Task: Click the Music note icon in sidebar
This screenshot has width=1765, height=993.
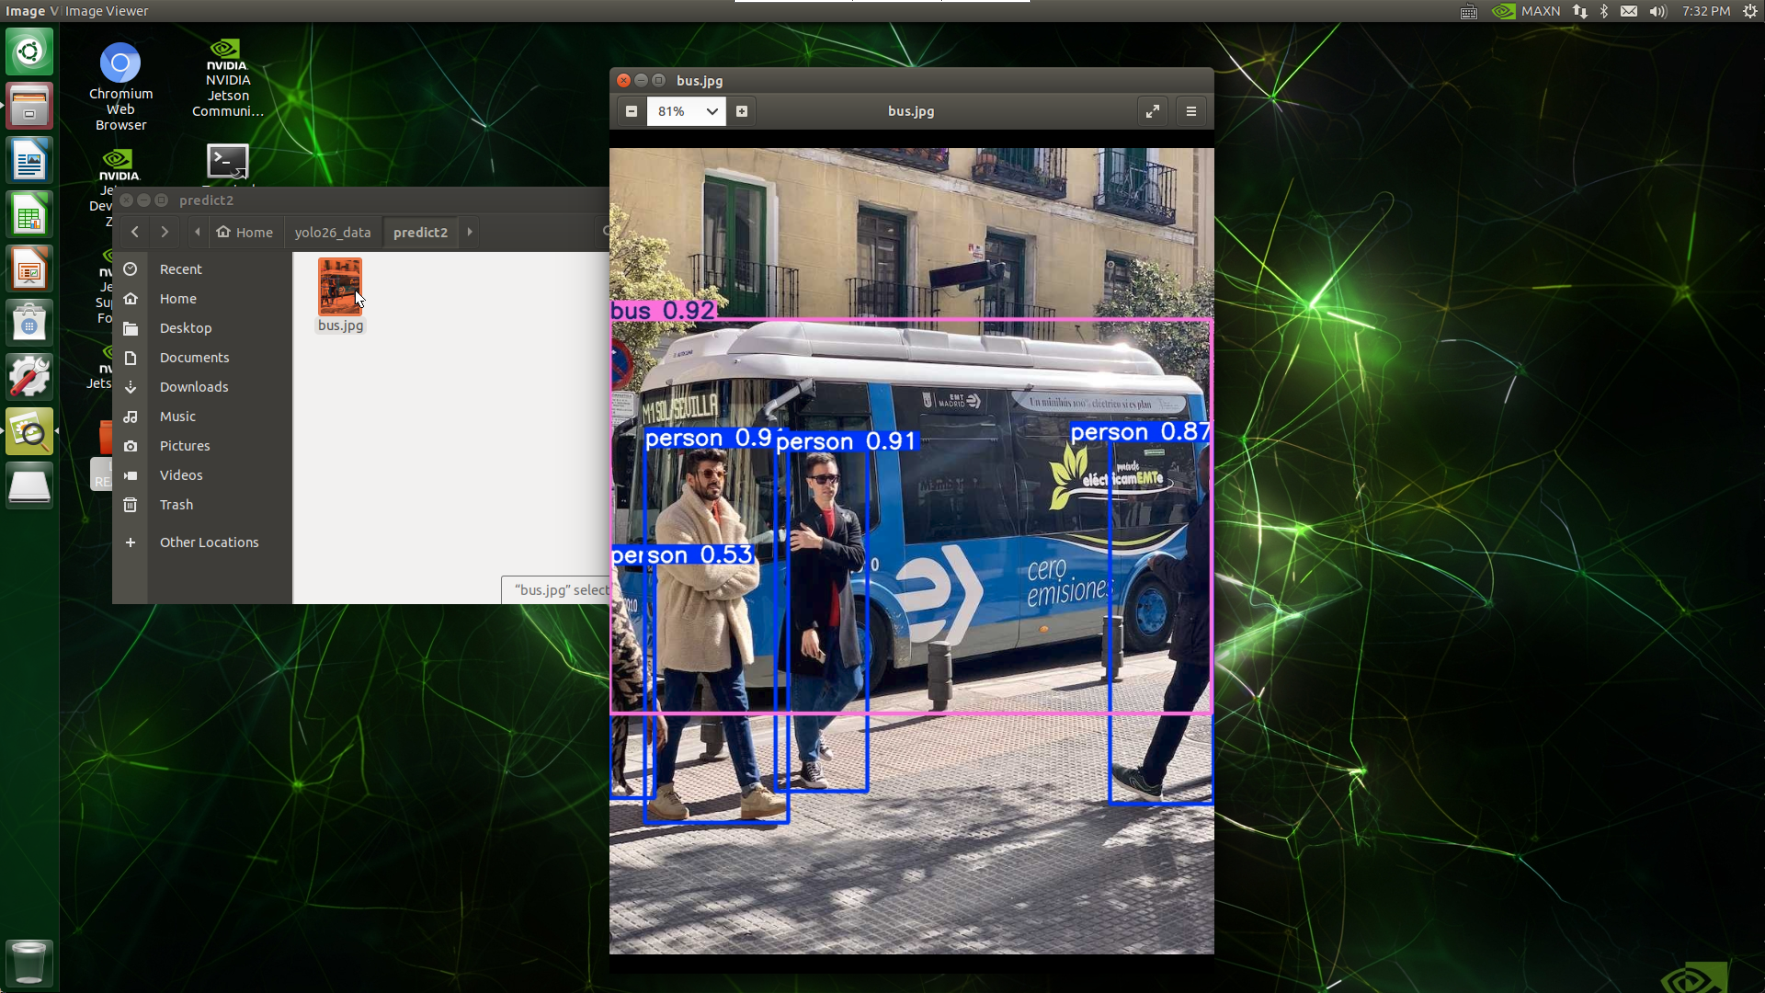Action: coord(130,416)
